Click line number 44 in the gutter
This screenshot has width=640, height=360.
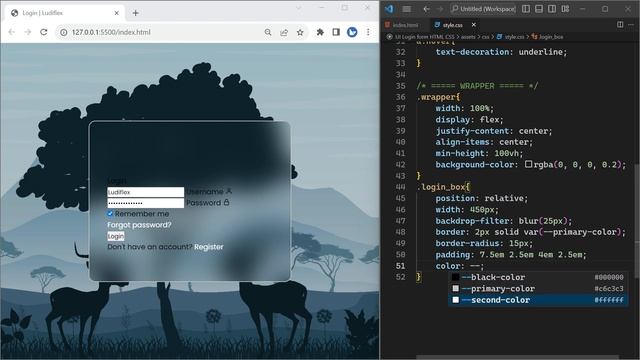pyautogui.click(x=400, y=187)
